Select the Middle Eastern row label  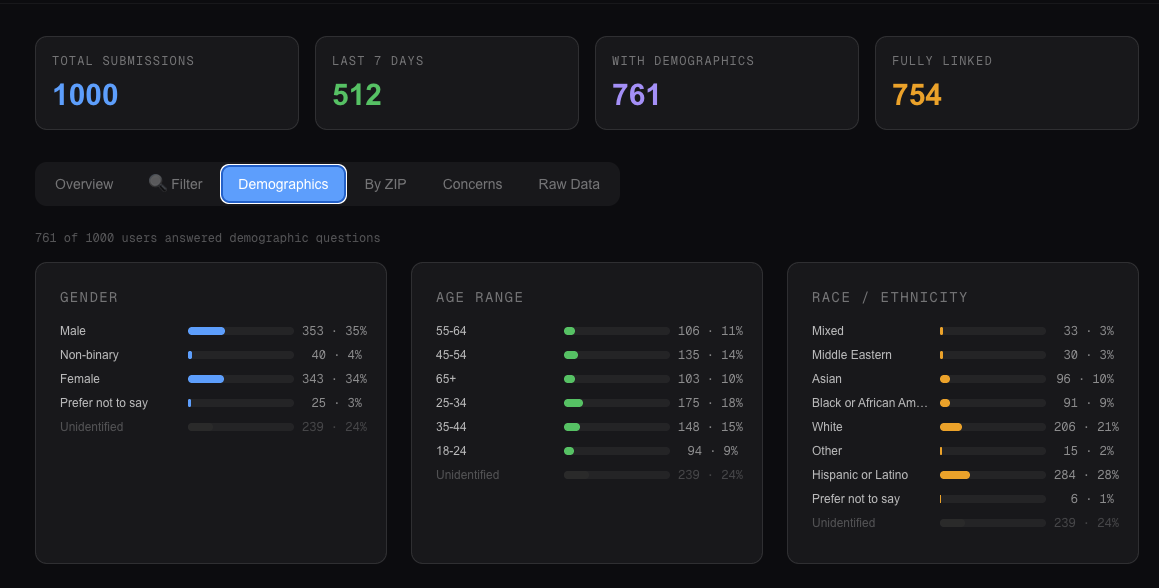tap(852, 355)
